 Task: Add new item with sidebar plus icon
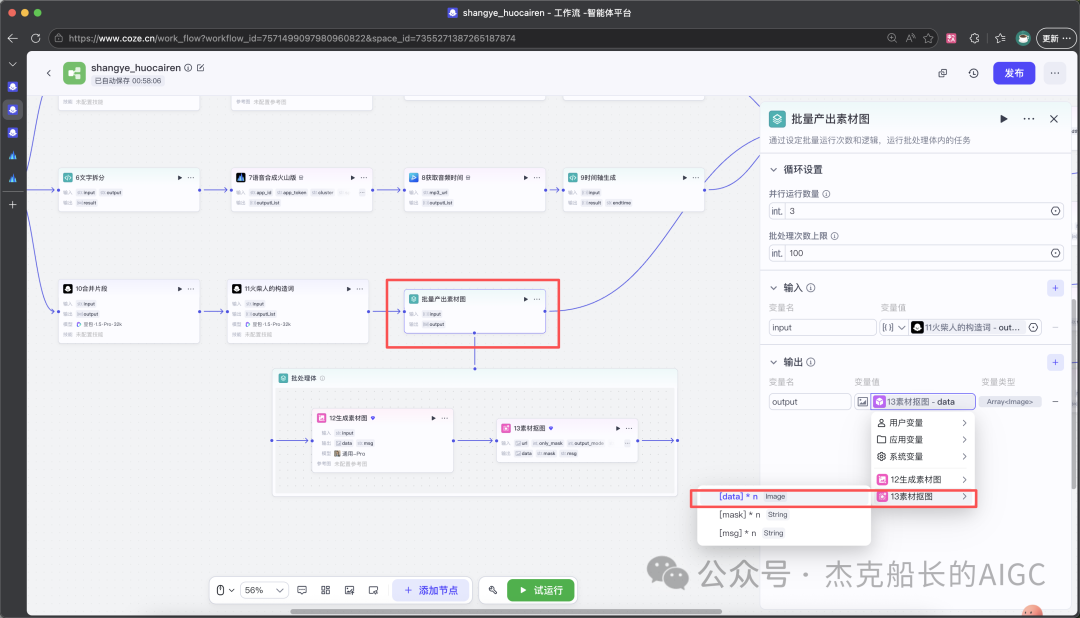(x=12, y=205)
